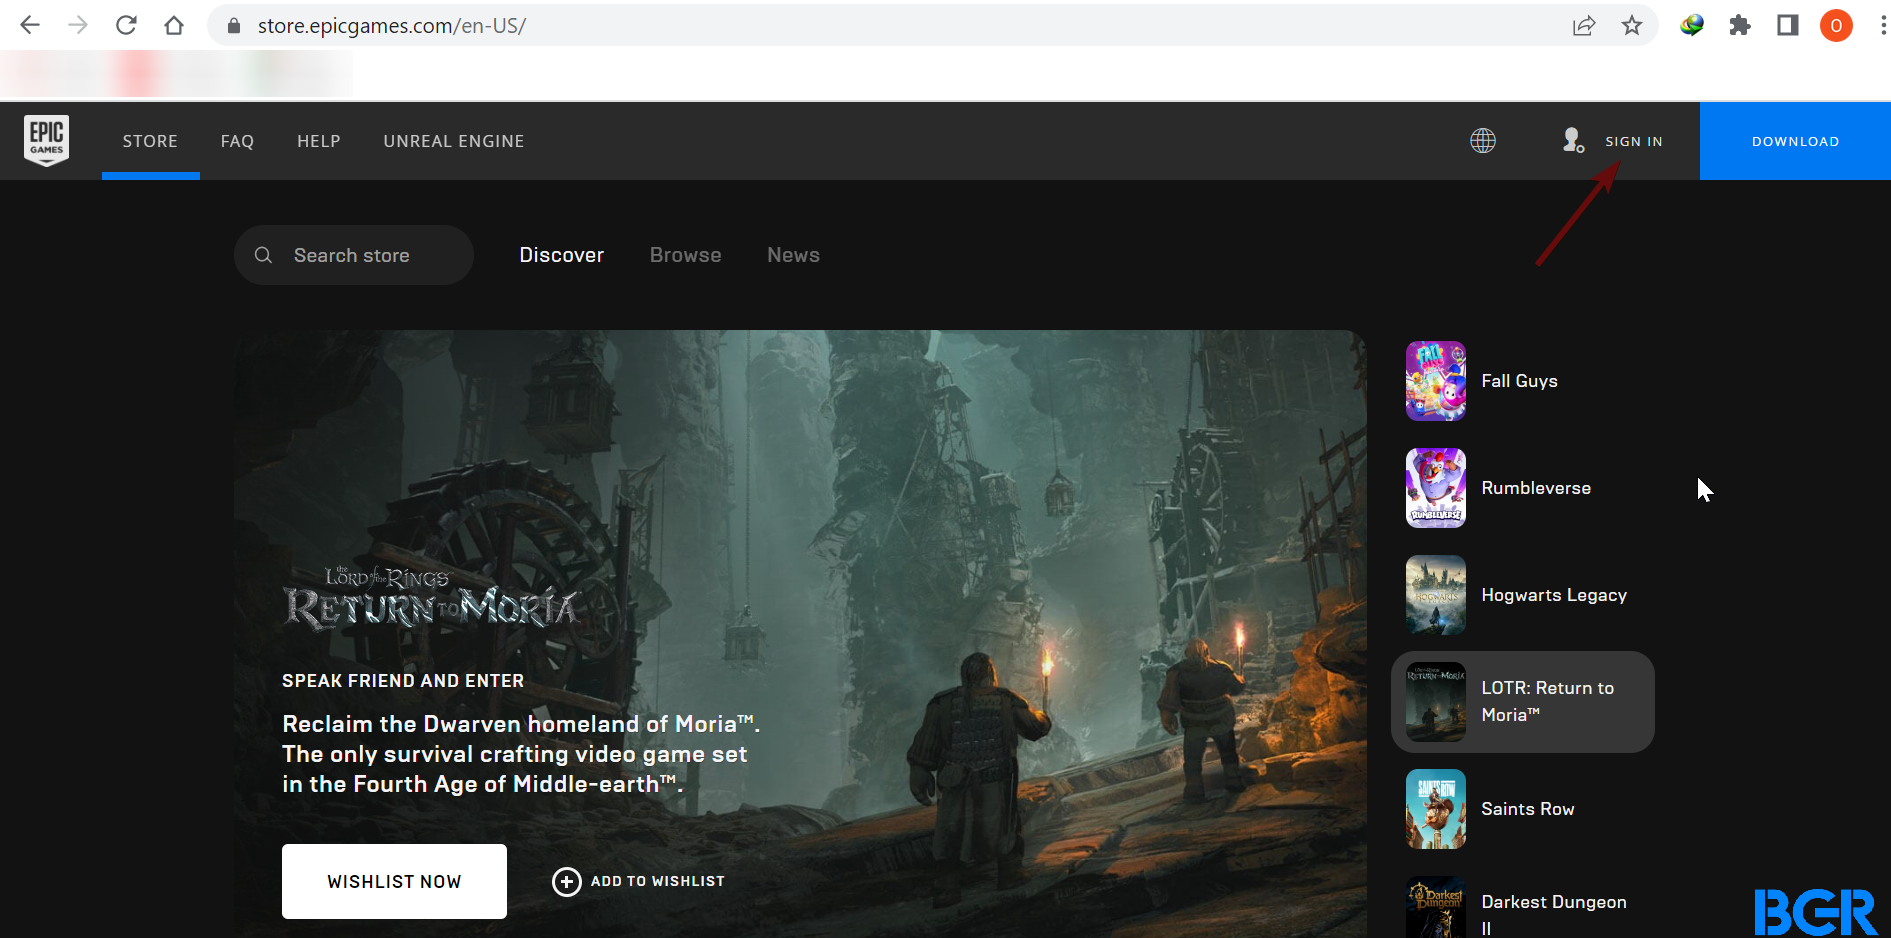
Task: Click the Fall Guys title text
Action: coord(1519,381)
